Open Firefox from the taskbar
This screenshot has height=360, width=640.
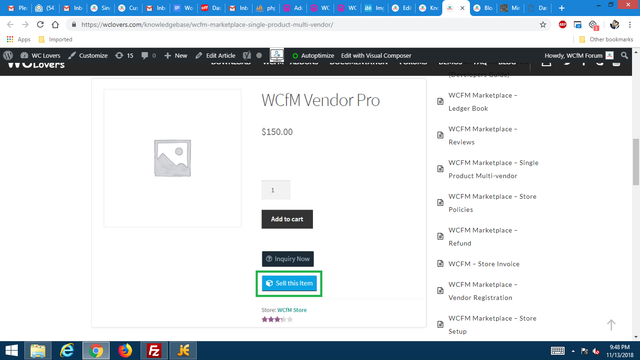(x=125, y=351)
